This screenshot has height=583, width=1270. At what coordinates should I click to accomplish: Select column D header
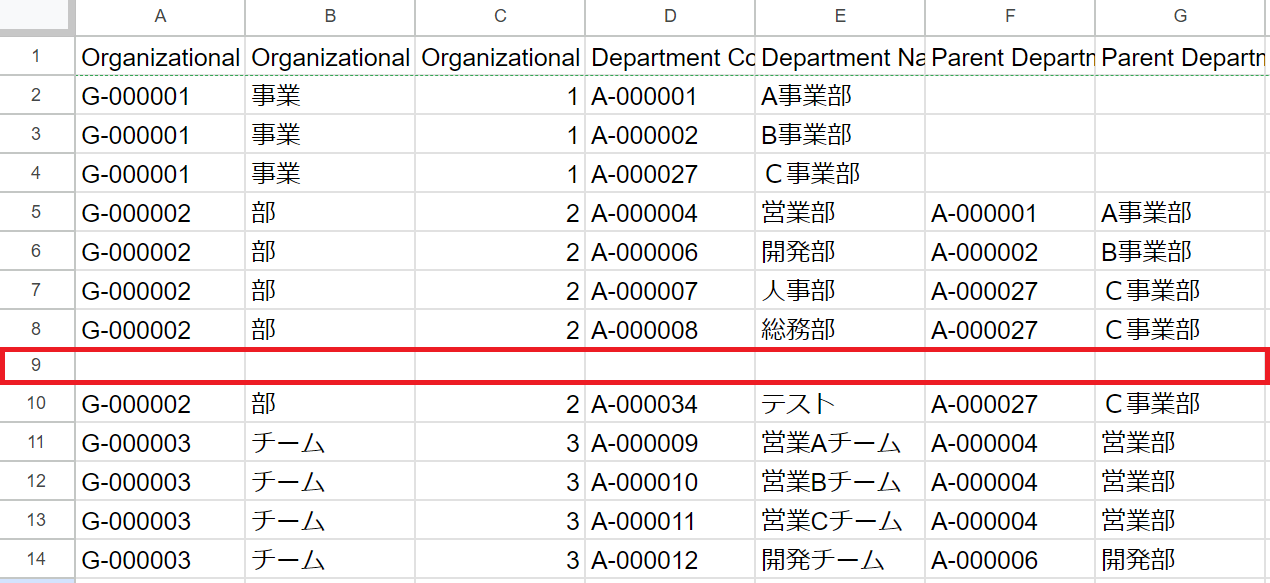[x=670, y=16]
